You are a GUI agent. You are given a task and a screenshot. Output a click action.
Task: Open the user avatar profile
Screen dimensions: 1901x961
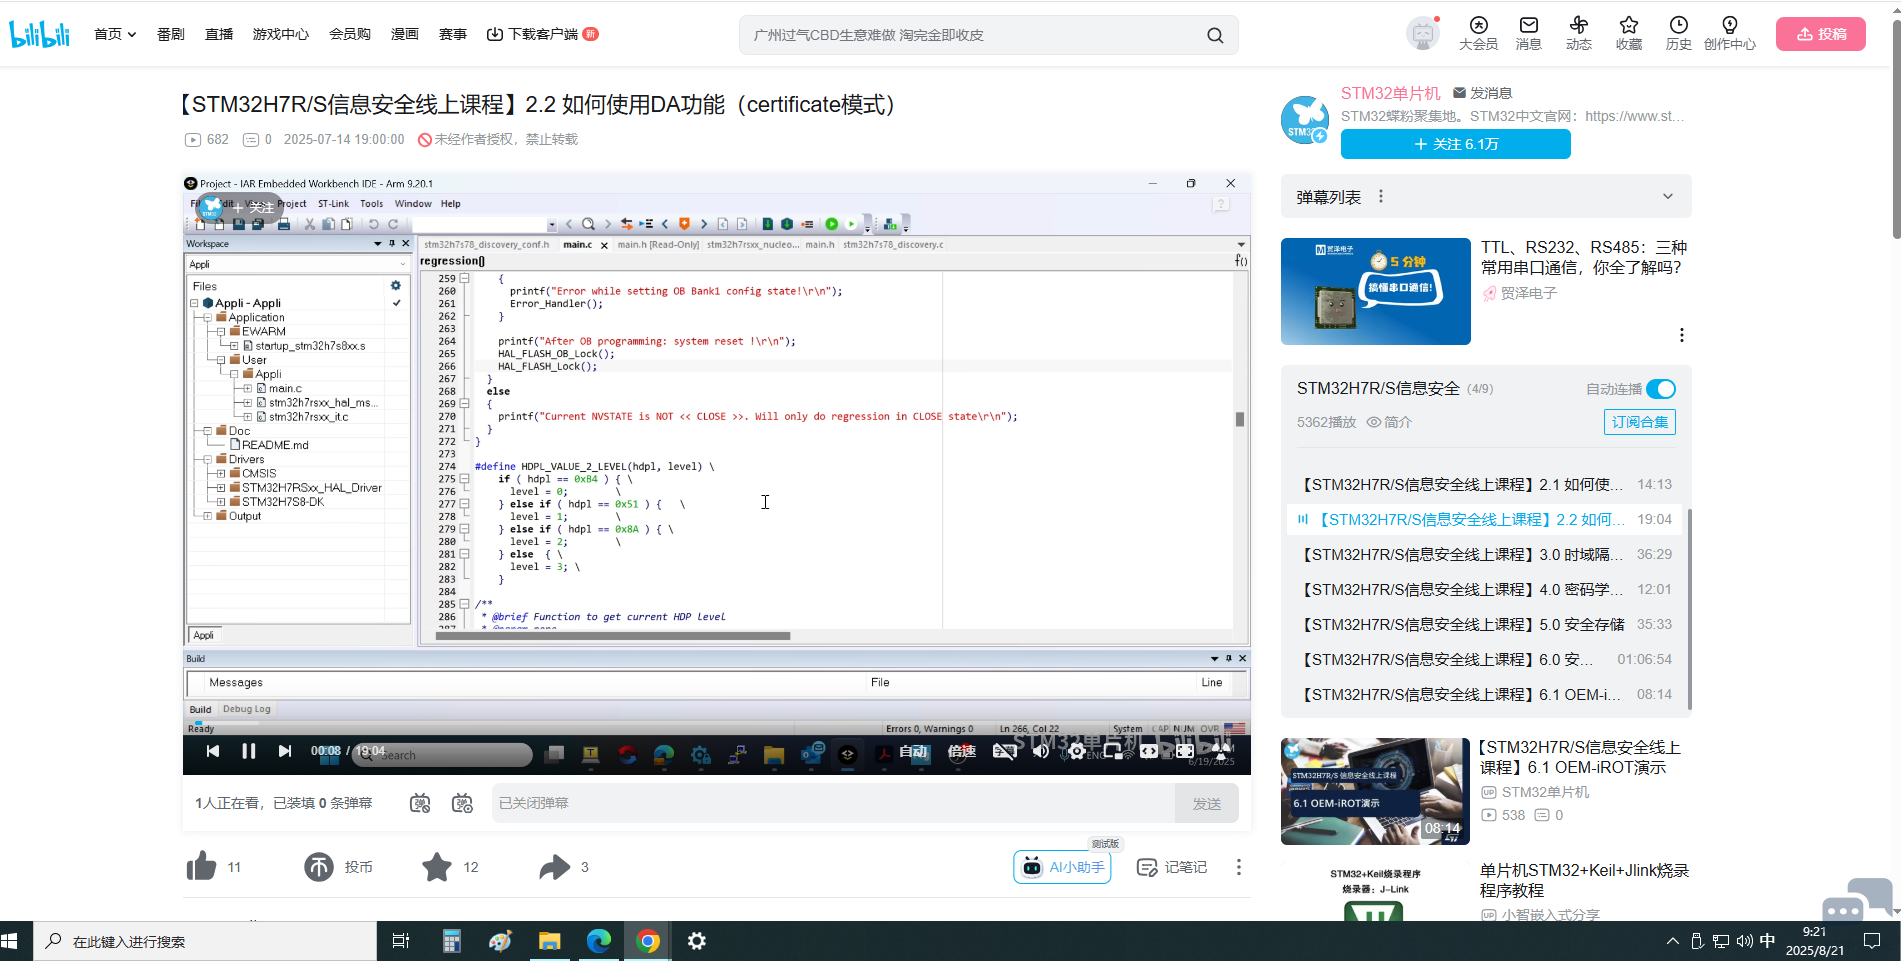pos(1422,34)
